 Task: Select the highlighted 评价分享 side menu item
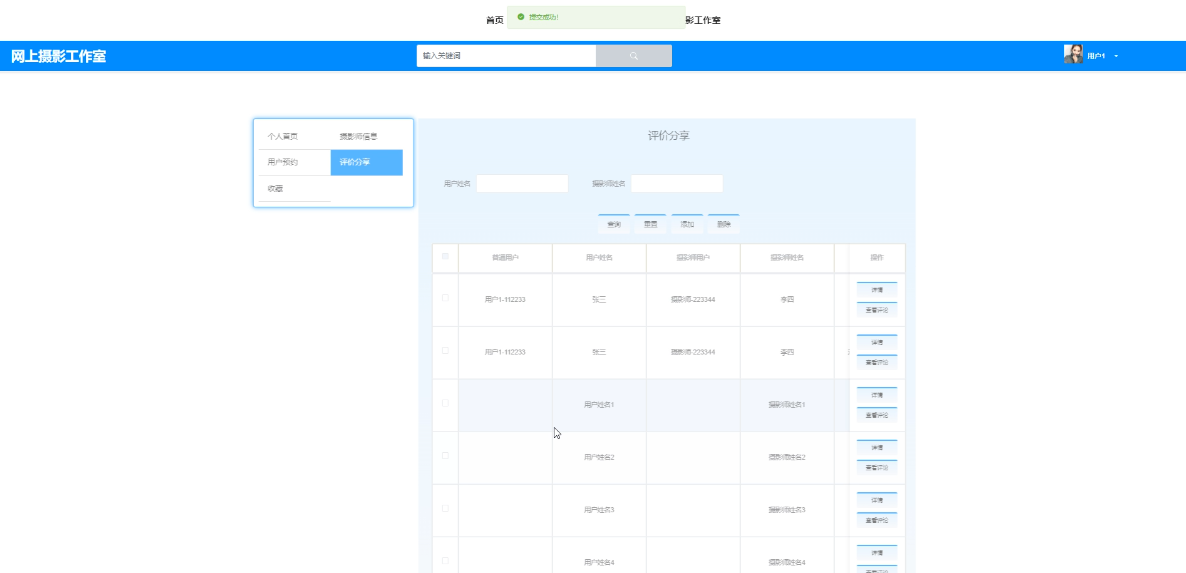coord(366,163)
